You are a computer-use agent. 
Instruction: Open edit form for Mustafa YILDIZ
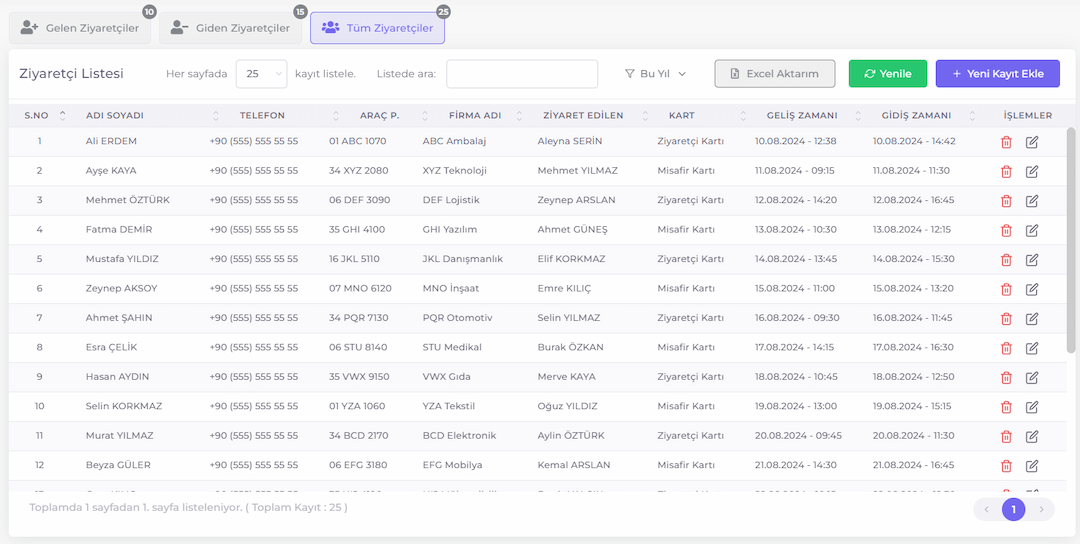(1032, 260)
